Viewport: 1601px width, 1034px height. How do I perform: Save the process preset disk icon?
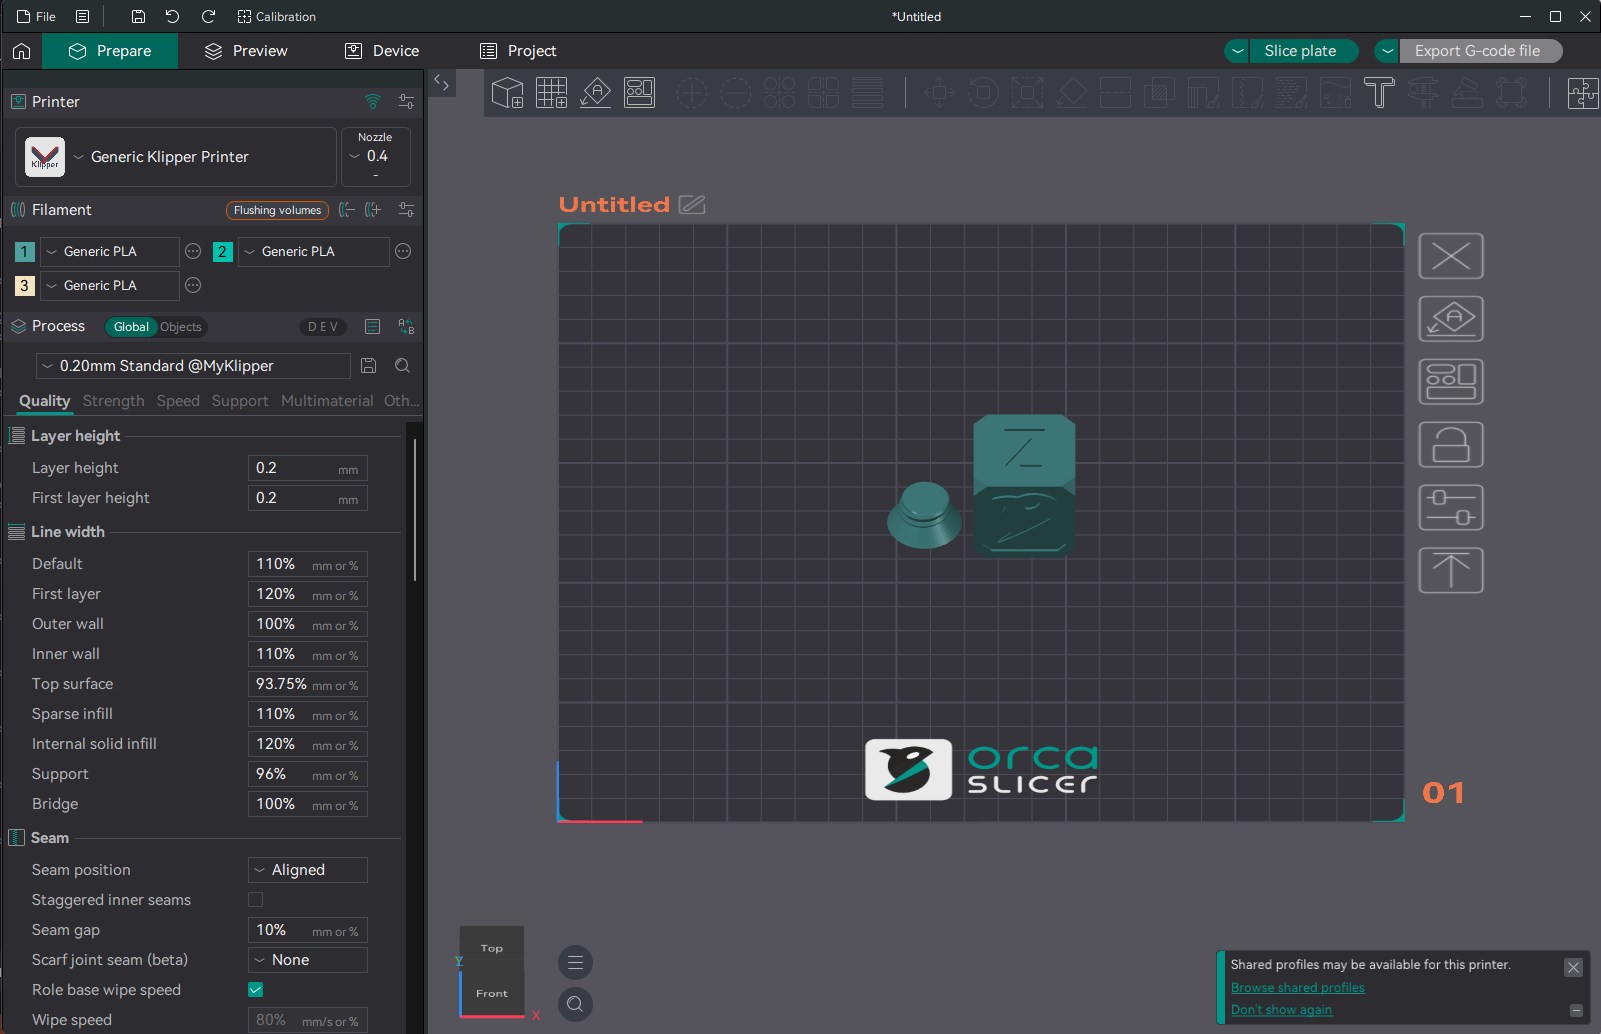tap(368, 366)
